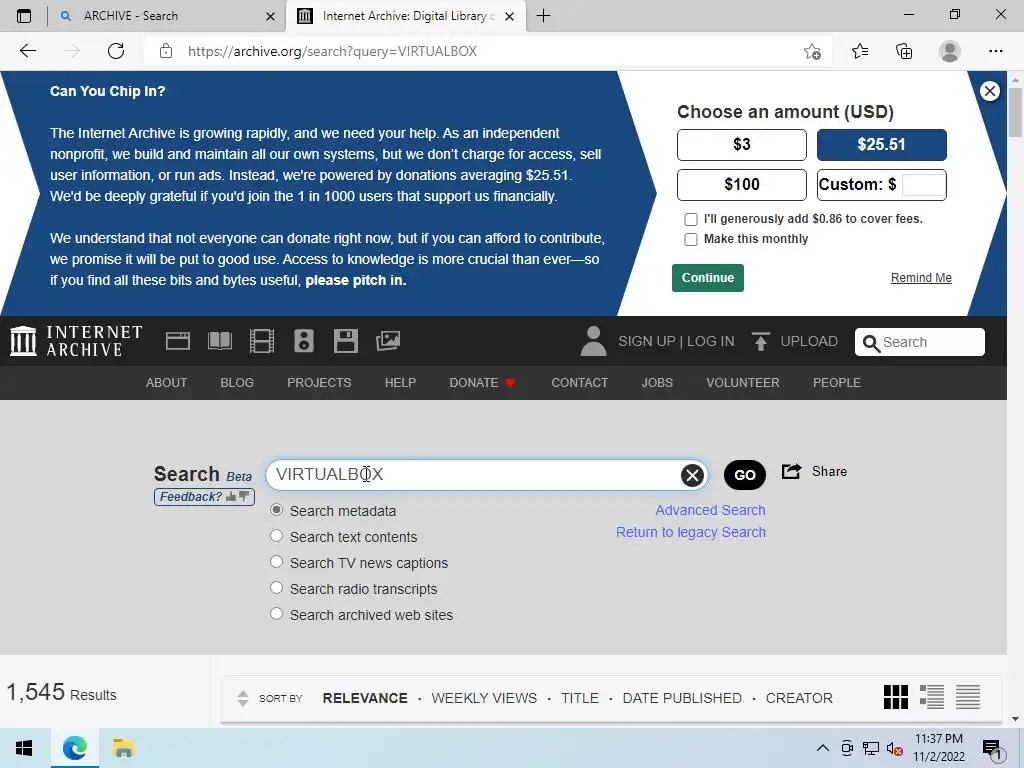
Task: Refresh the current page
Action: point(116,51)
